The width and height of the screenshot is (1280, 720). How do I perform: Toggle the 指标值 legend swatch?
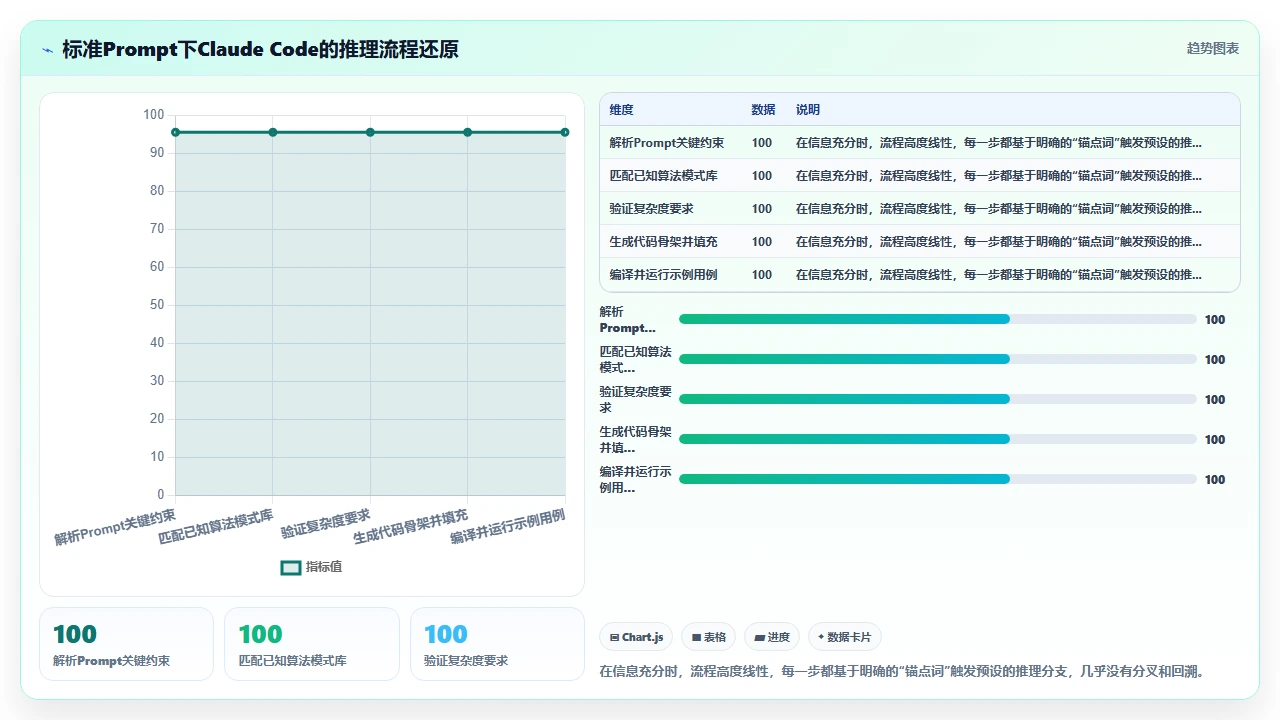point(291,567)
